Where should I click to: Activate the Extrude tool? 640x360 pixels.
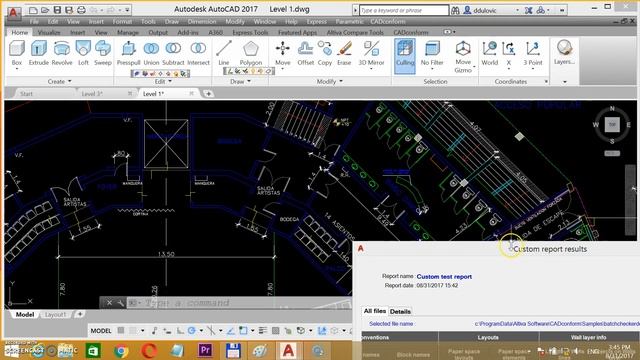[x=38, y=53]
